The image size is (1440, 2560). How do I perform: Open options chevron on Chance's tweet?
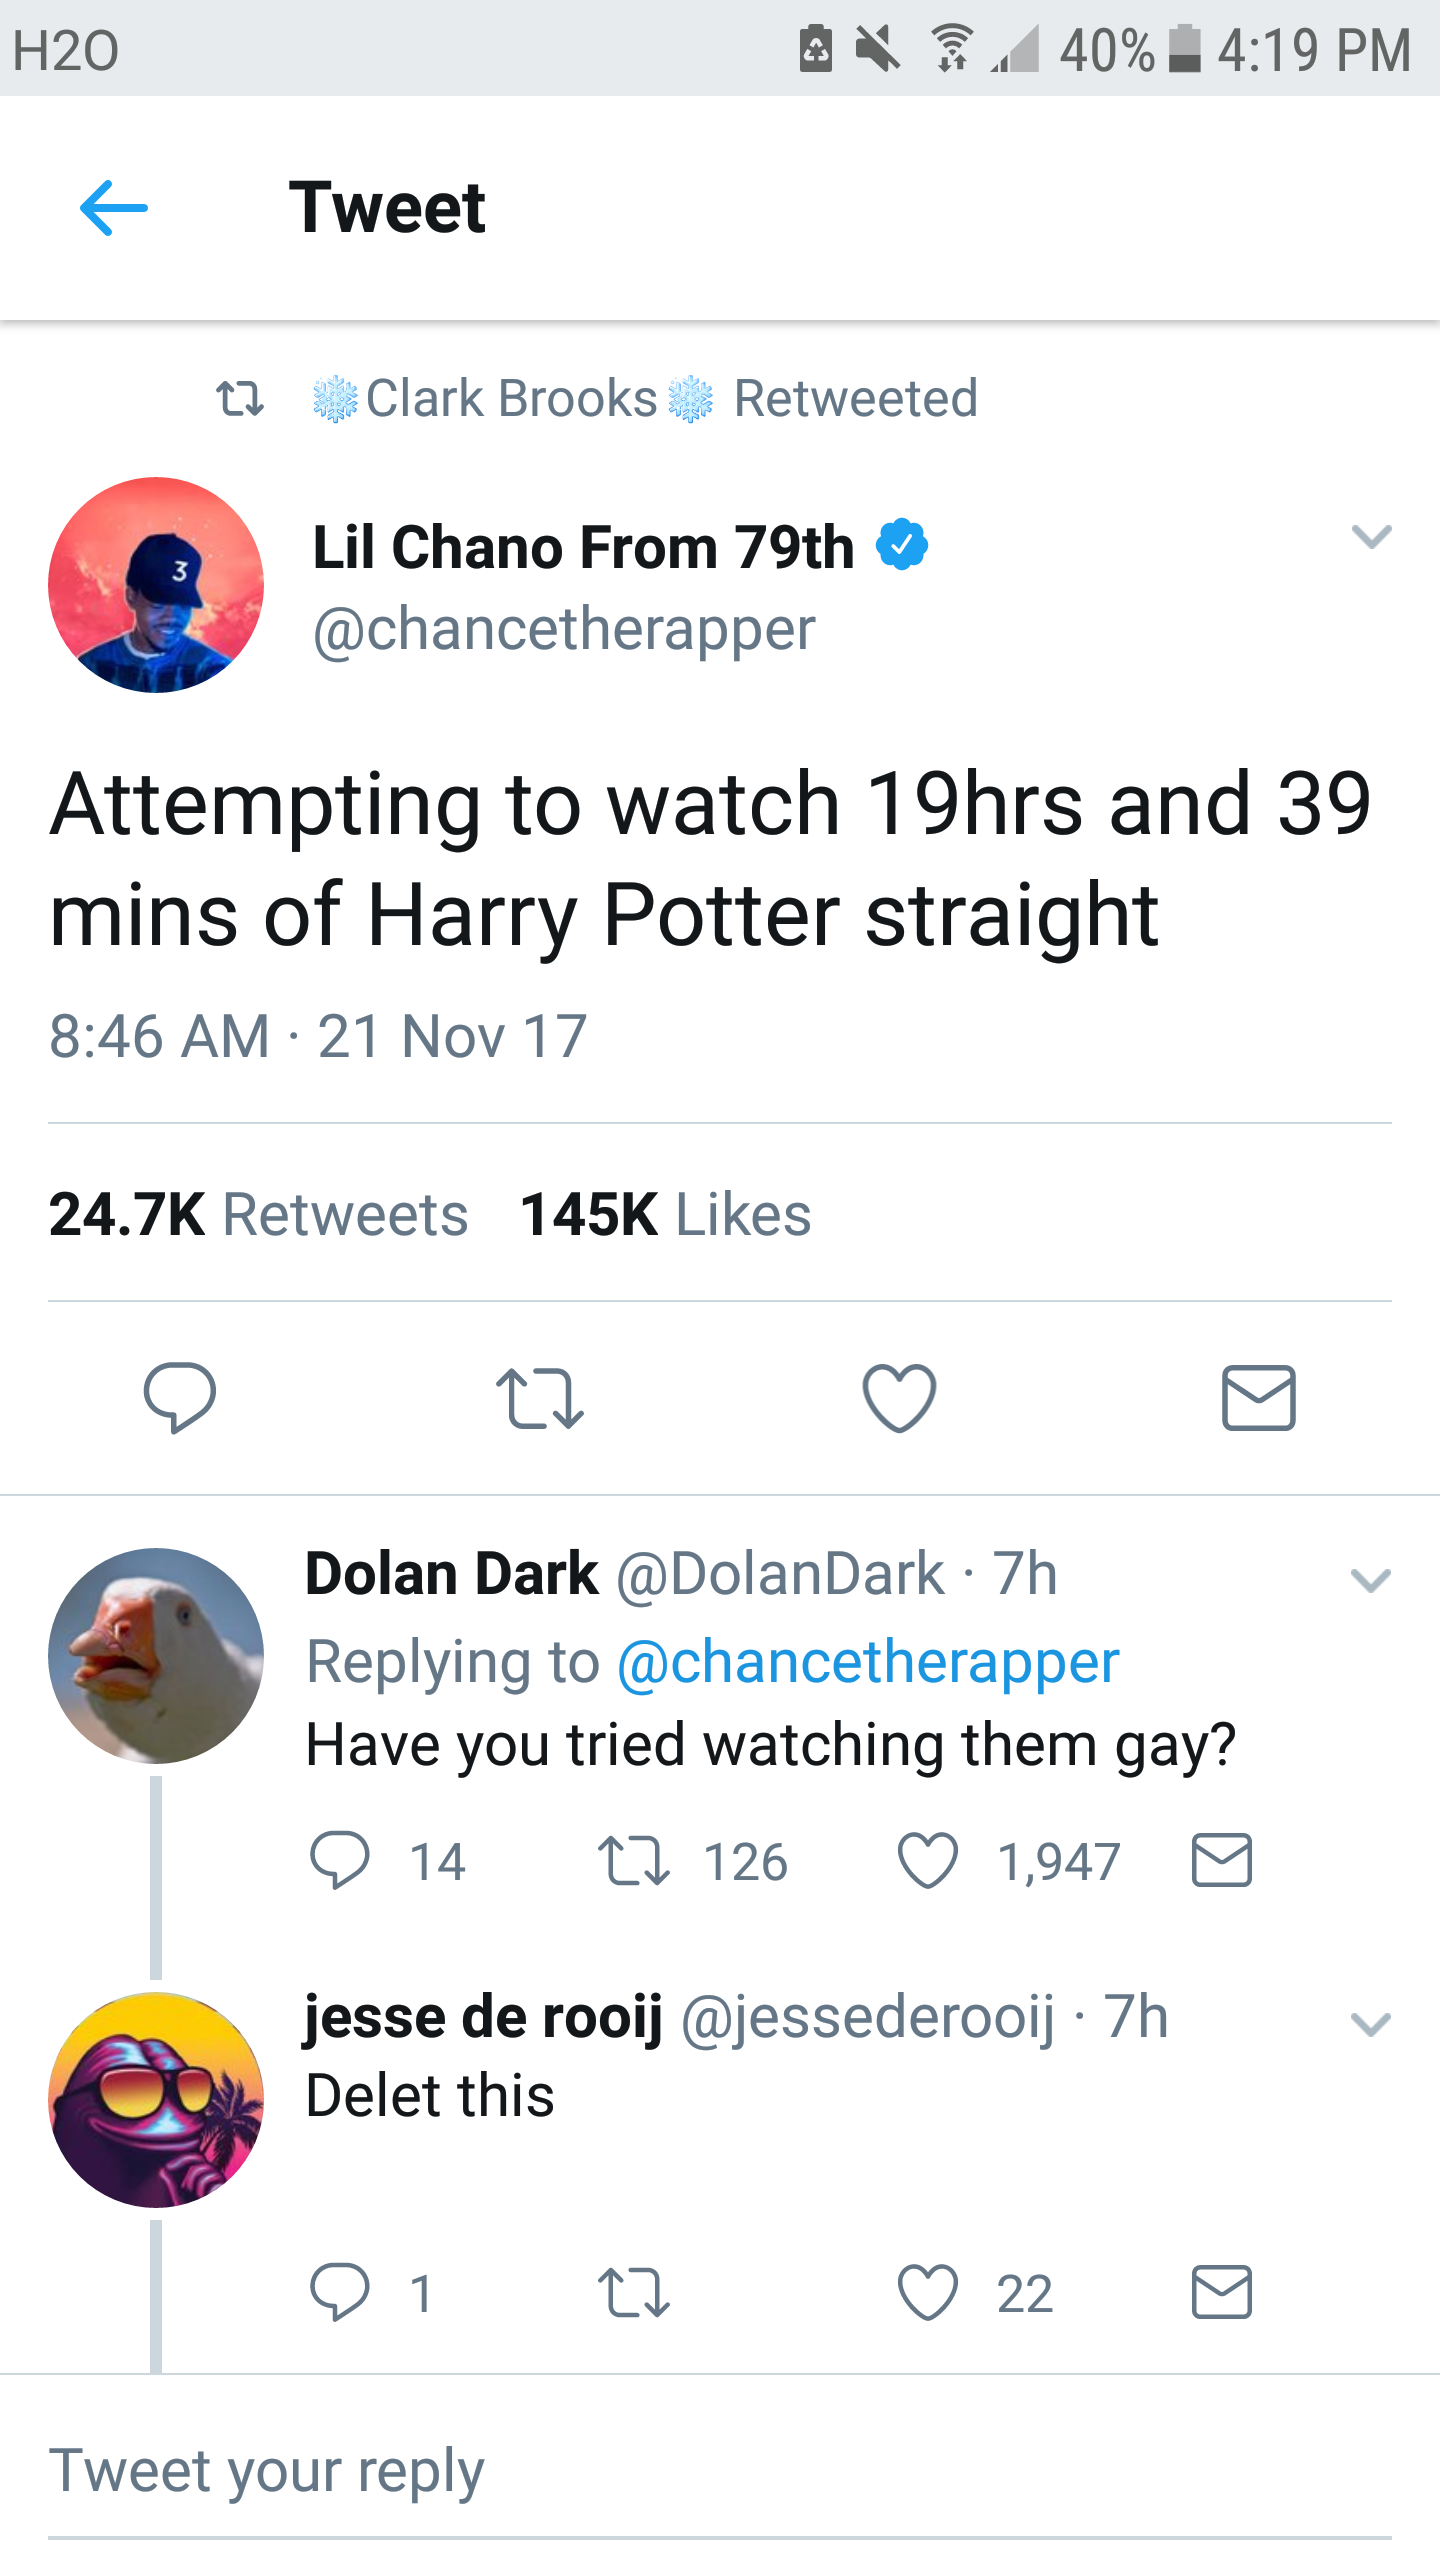click(x=1371, y=537)
